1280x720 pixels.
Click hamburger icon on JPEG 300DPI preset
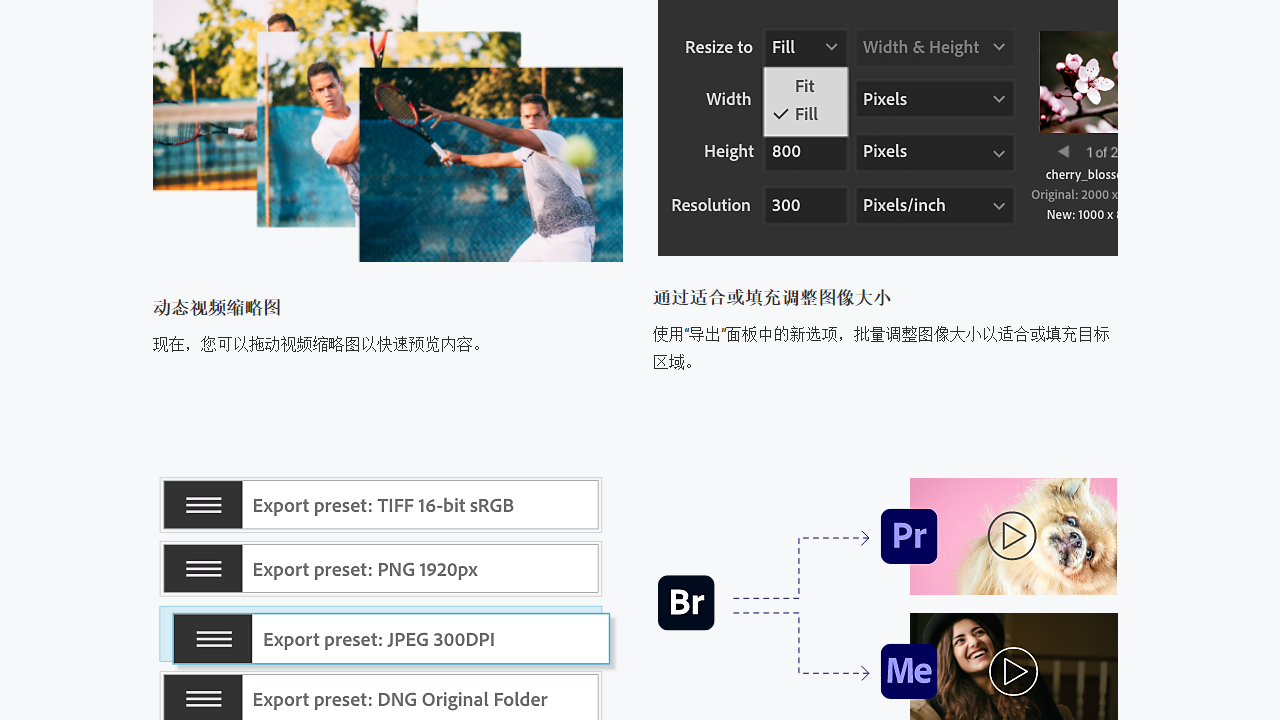tap(213, 638)
